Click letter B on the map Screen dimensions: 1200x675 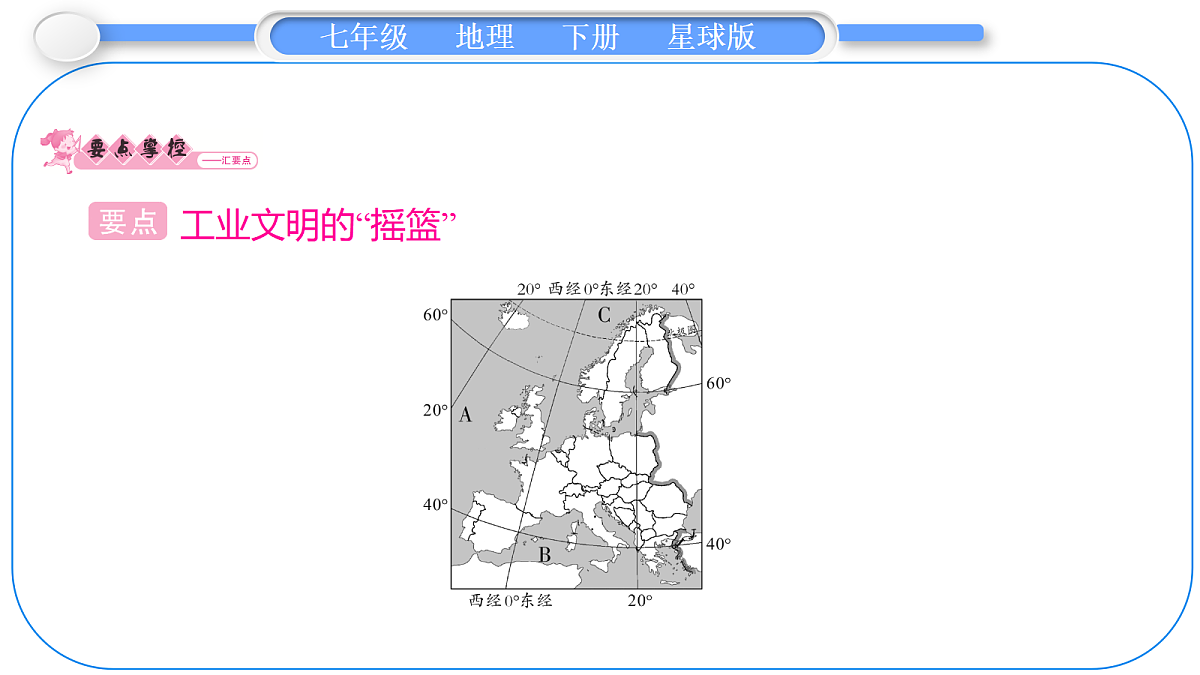[x=545, y=555]
